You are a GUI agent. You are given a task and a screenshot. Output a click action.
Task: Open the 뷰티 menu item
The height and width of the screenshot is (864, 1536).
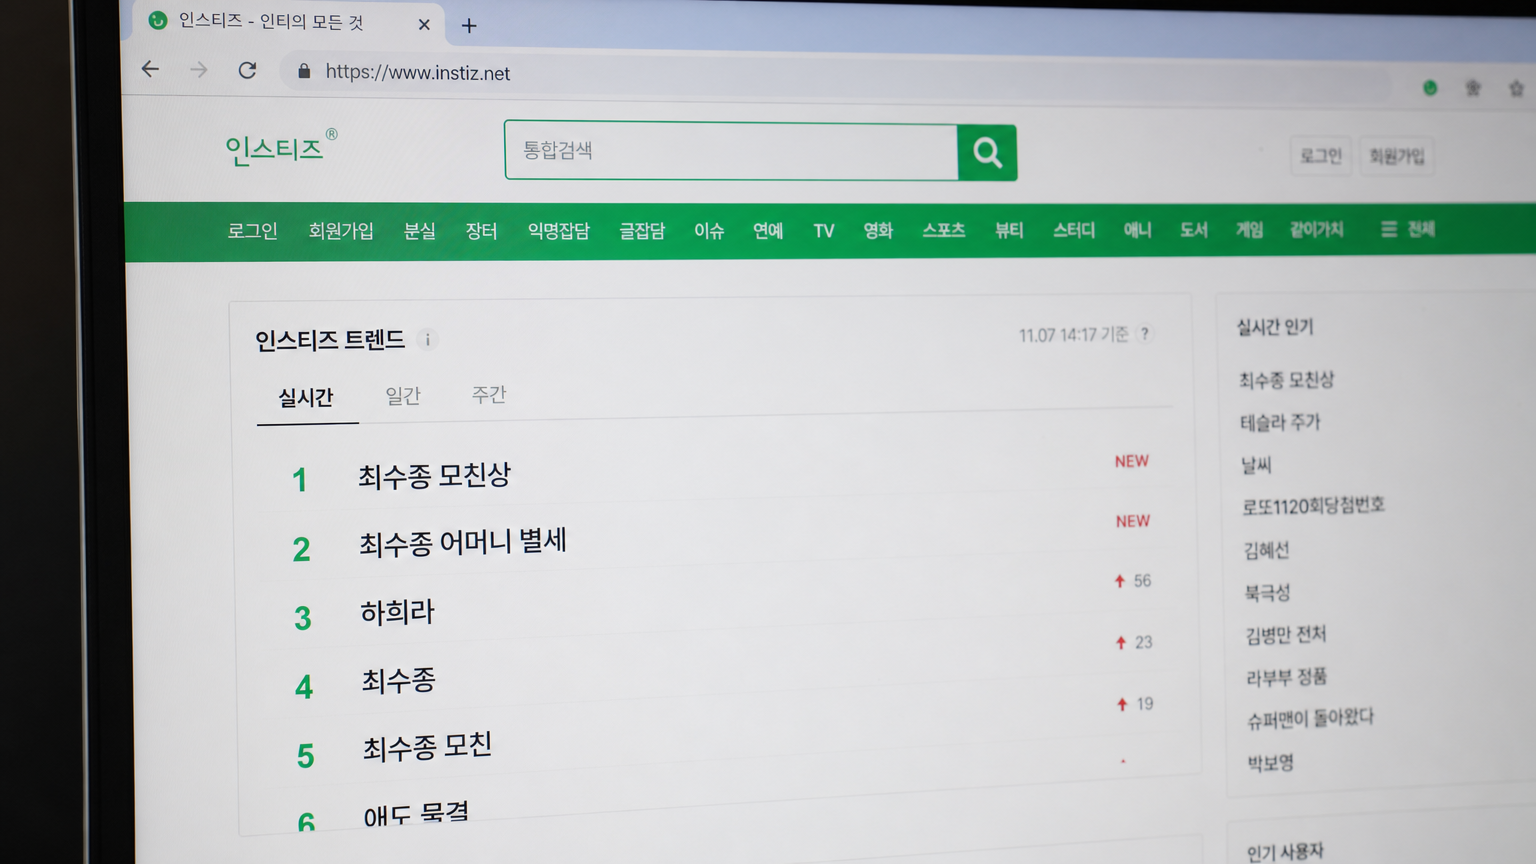point(1009,230)
